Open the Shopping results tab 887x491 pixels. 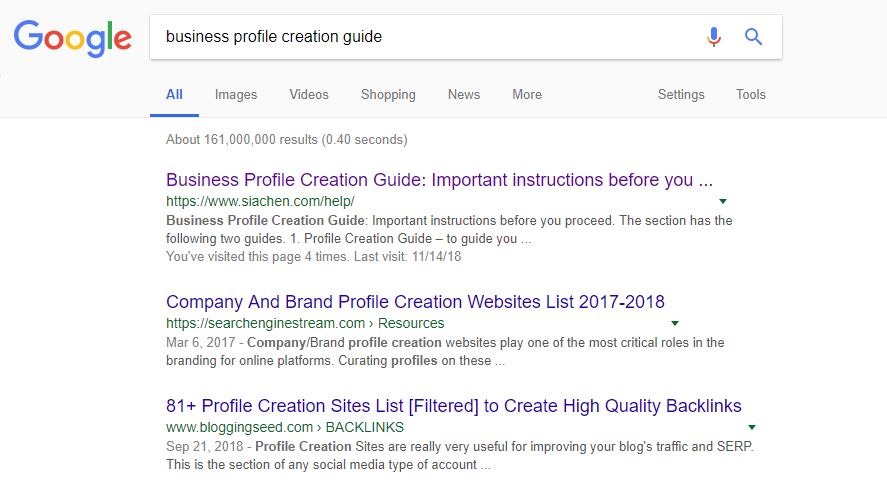pos(388,94)
